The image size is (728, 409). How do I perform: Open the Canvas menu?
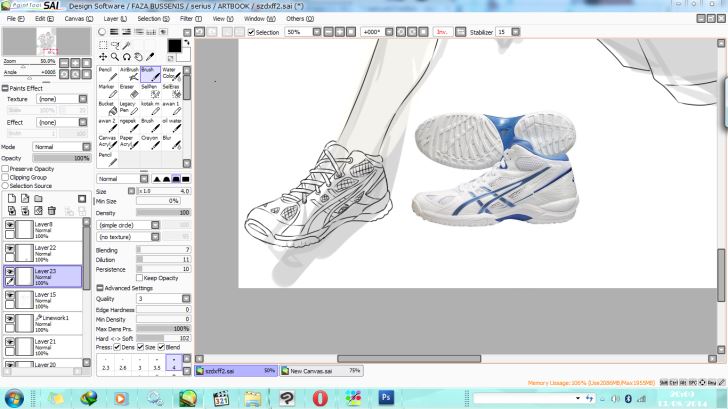pos(78,19)
